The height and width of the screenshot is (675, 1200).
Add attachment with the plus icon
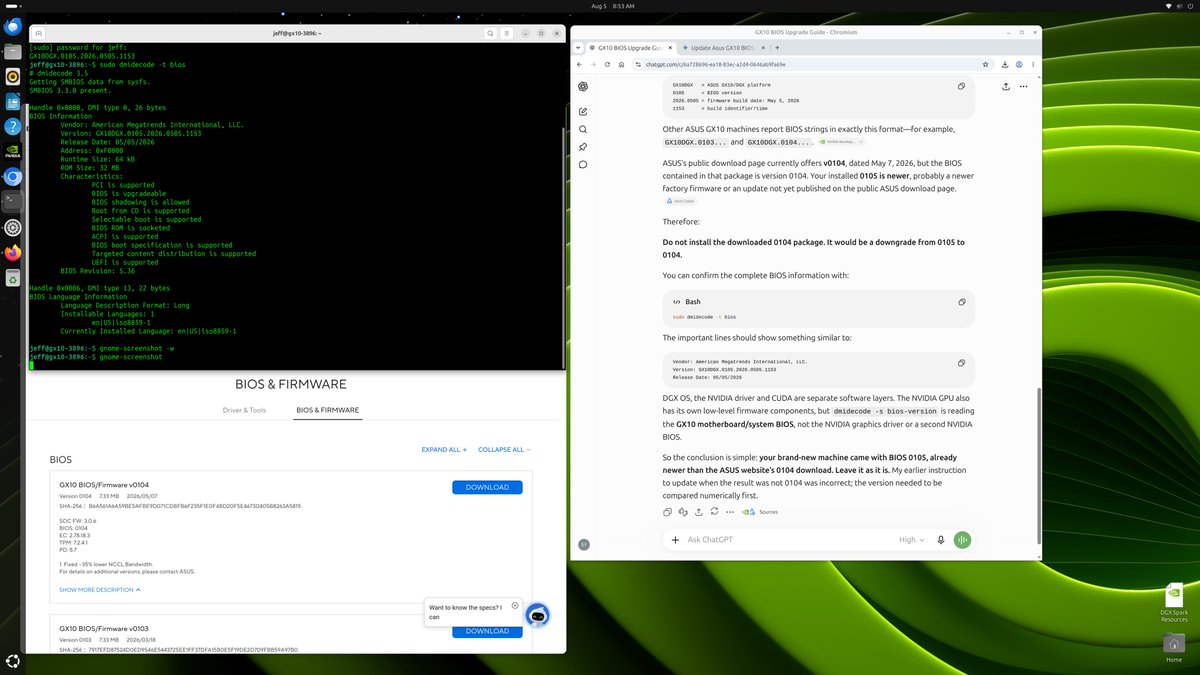(x=675, y=540)
